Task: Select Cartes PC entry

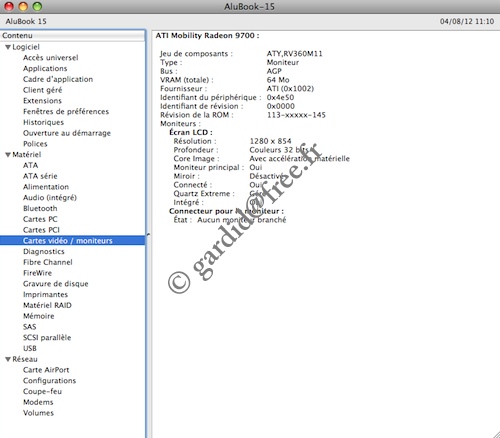Action: point(40,219)
